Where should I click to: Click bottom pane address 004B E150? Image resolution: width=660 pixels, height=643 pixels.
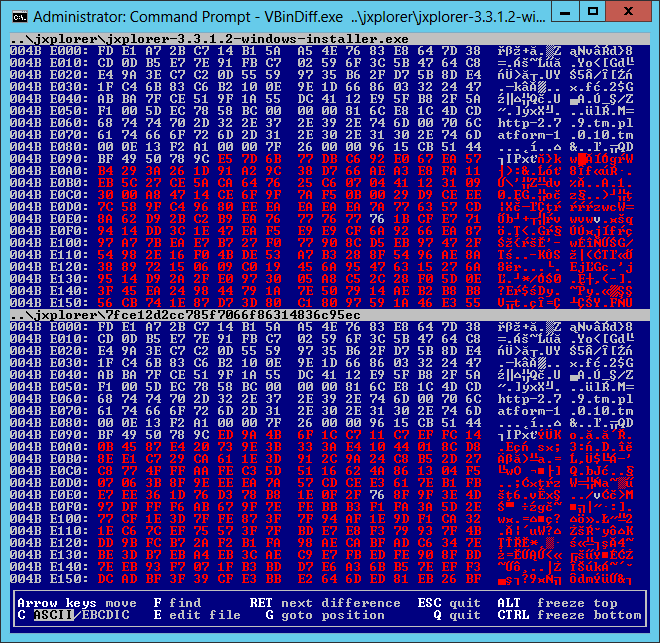pos(49,579)
